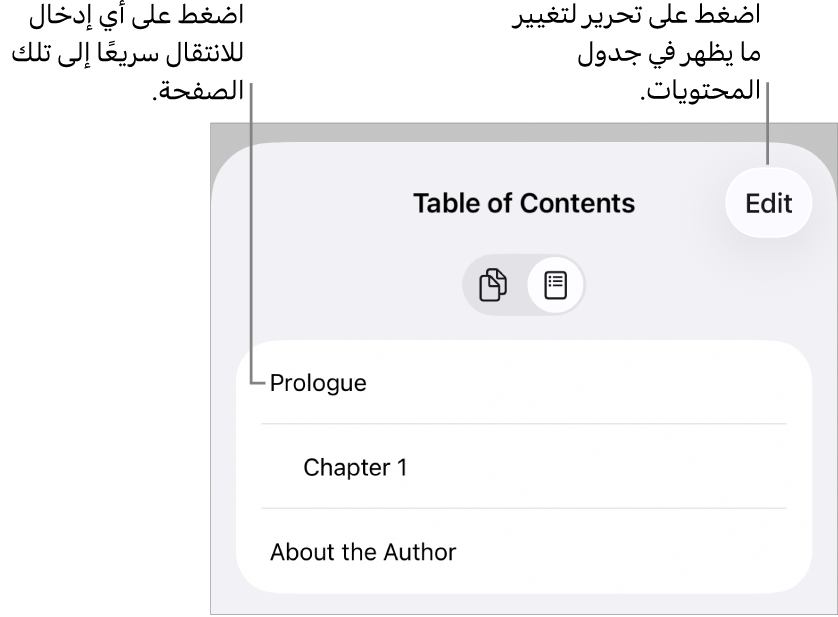The image size is (838, 617).
Task: Show page thumbnails using the two-pages icon
Action: point(493,285)
